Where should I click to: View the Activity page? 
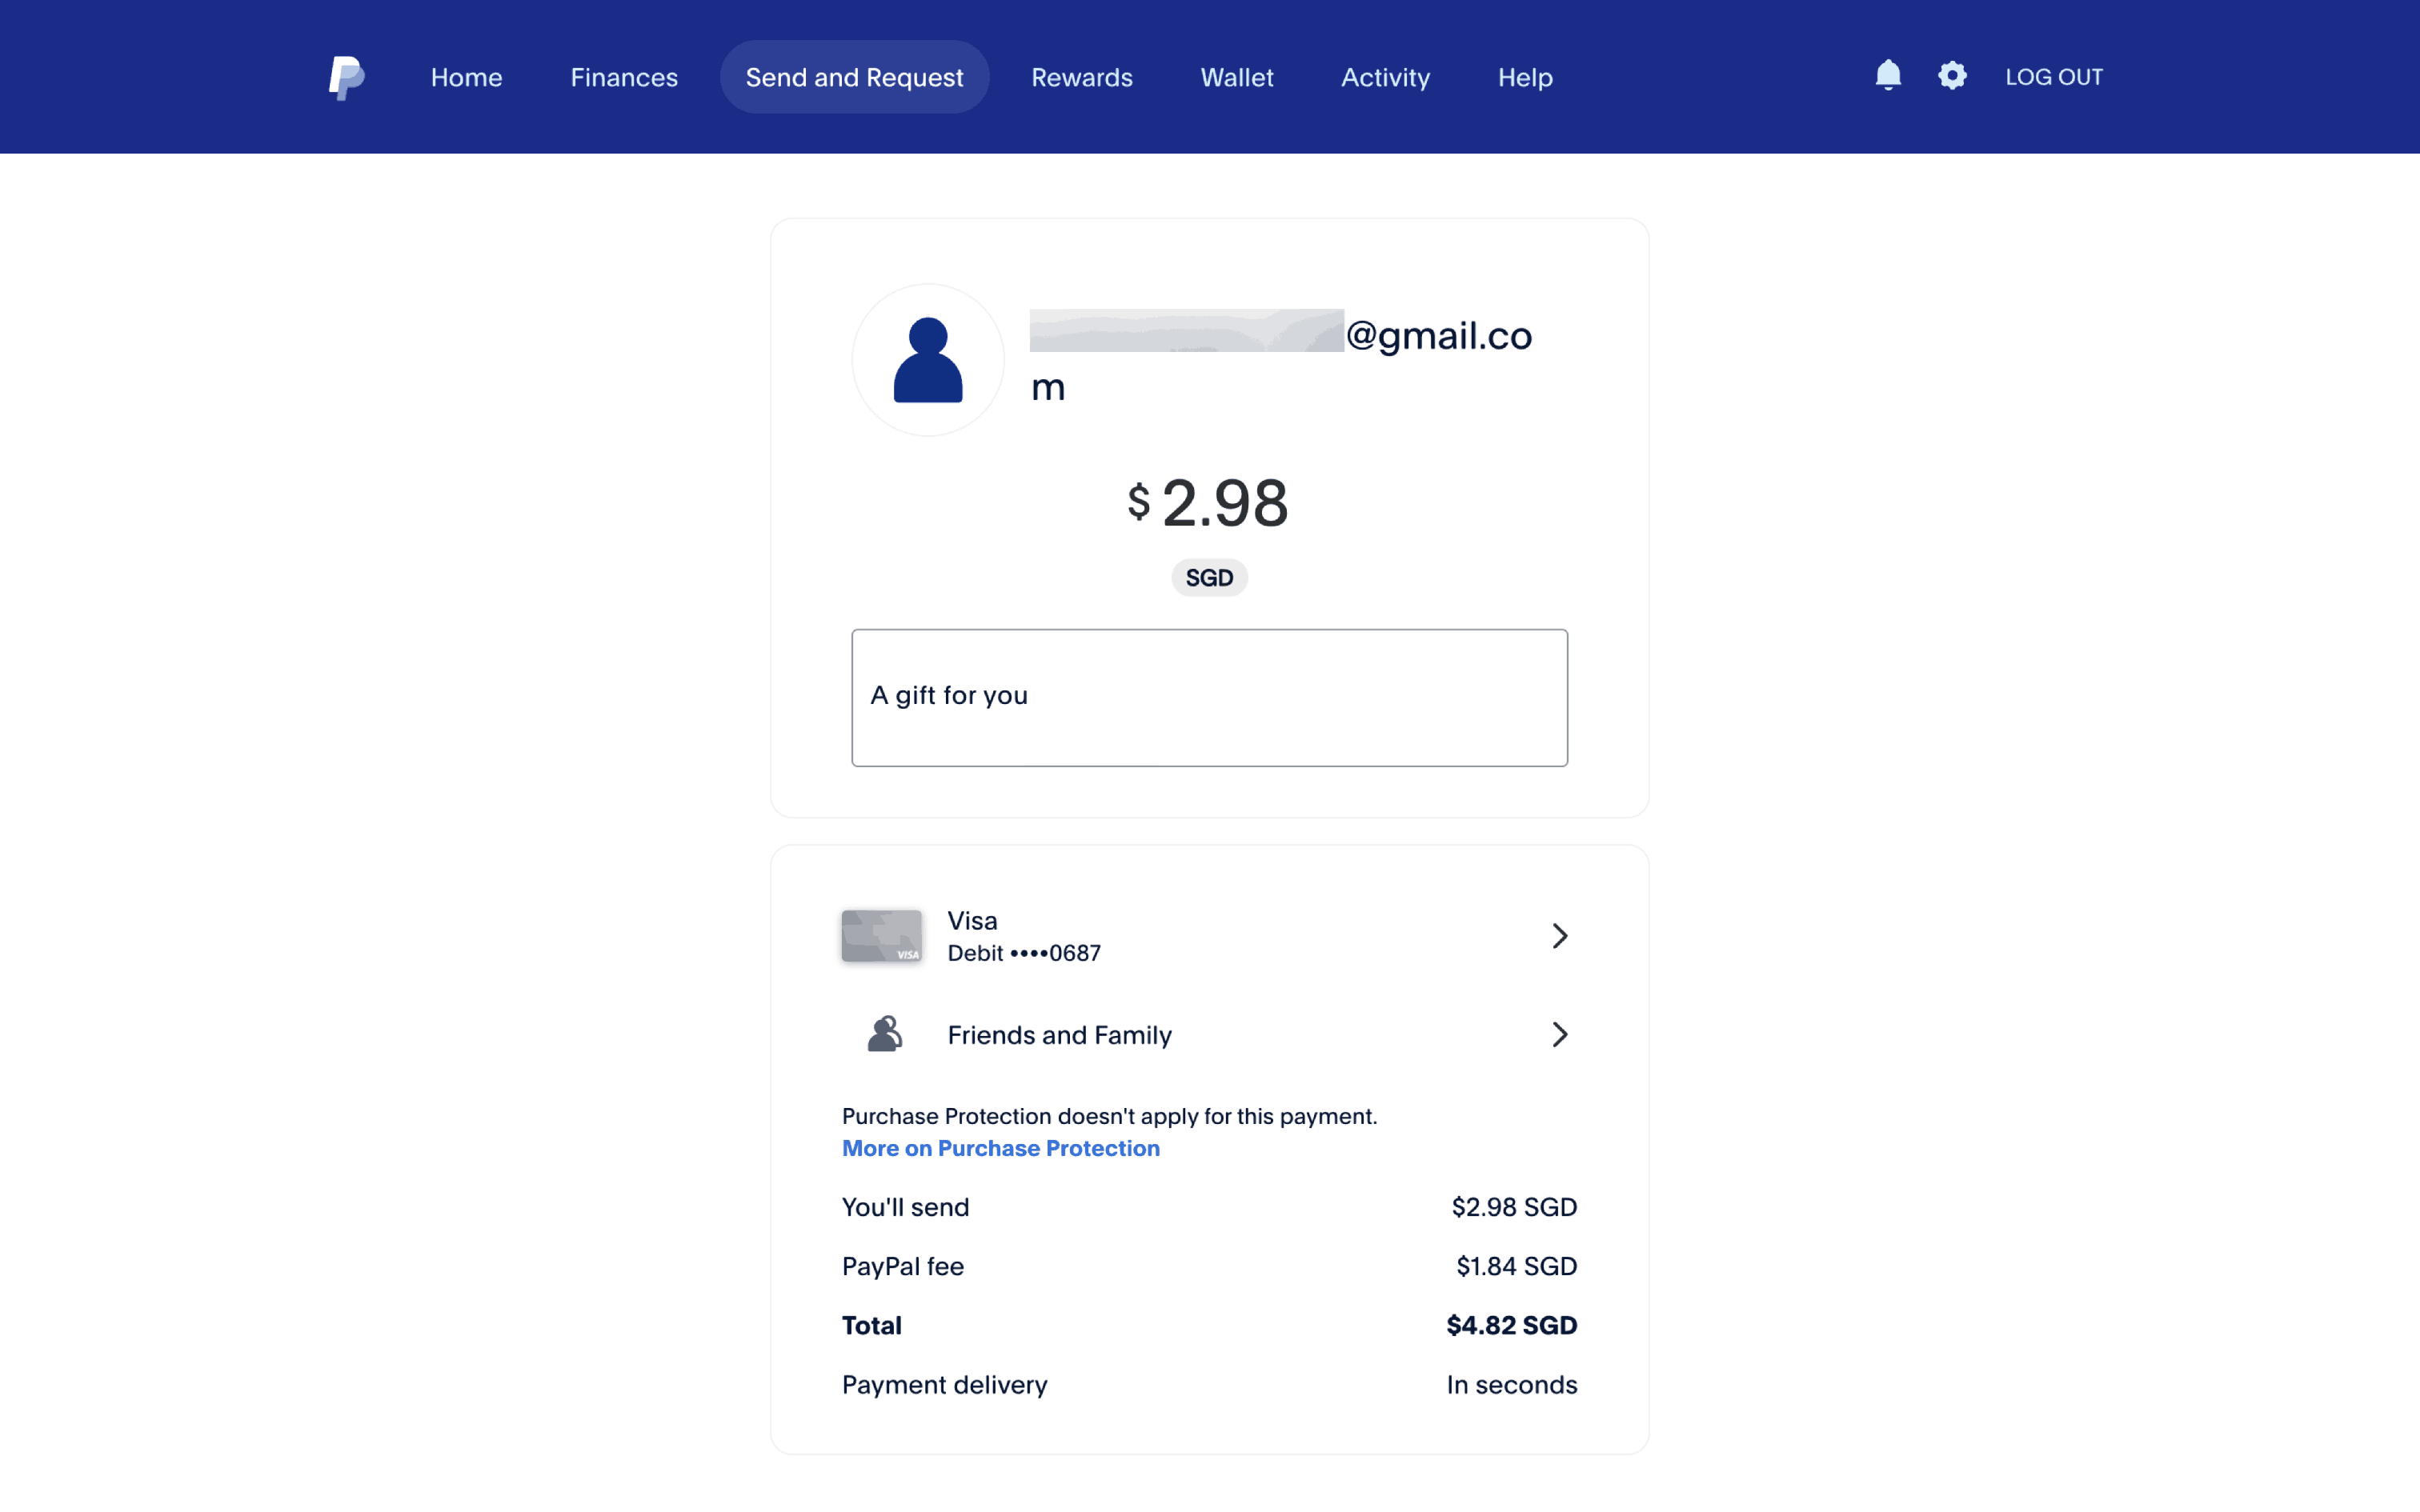point(1385,77)
